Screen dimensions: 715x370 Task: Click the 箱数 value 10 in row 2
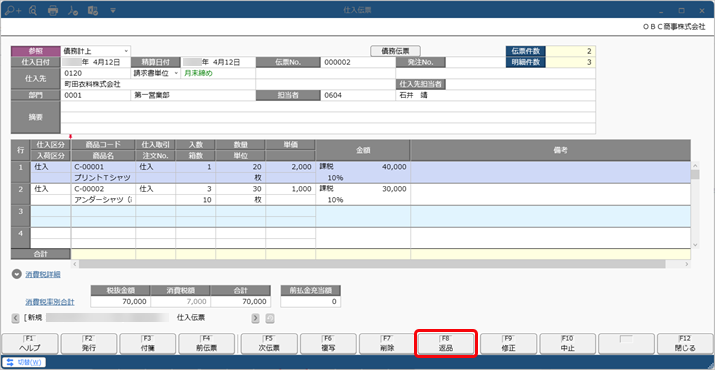[x=196, y=200]
